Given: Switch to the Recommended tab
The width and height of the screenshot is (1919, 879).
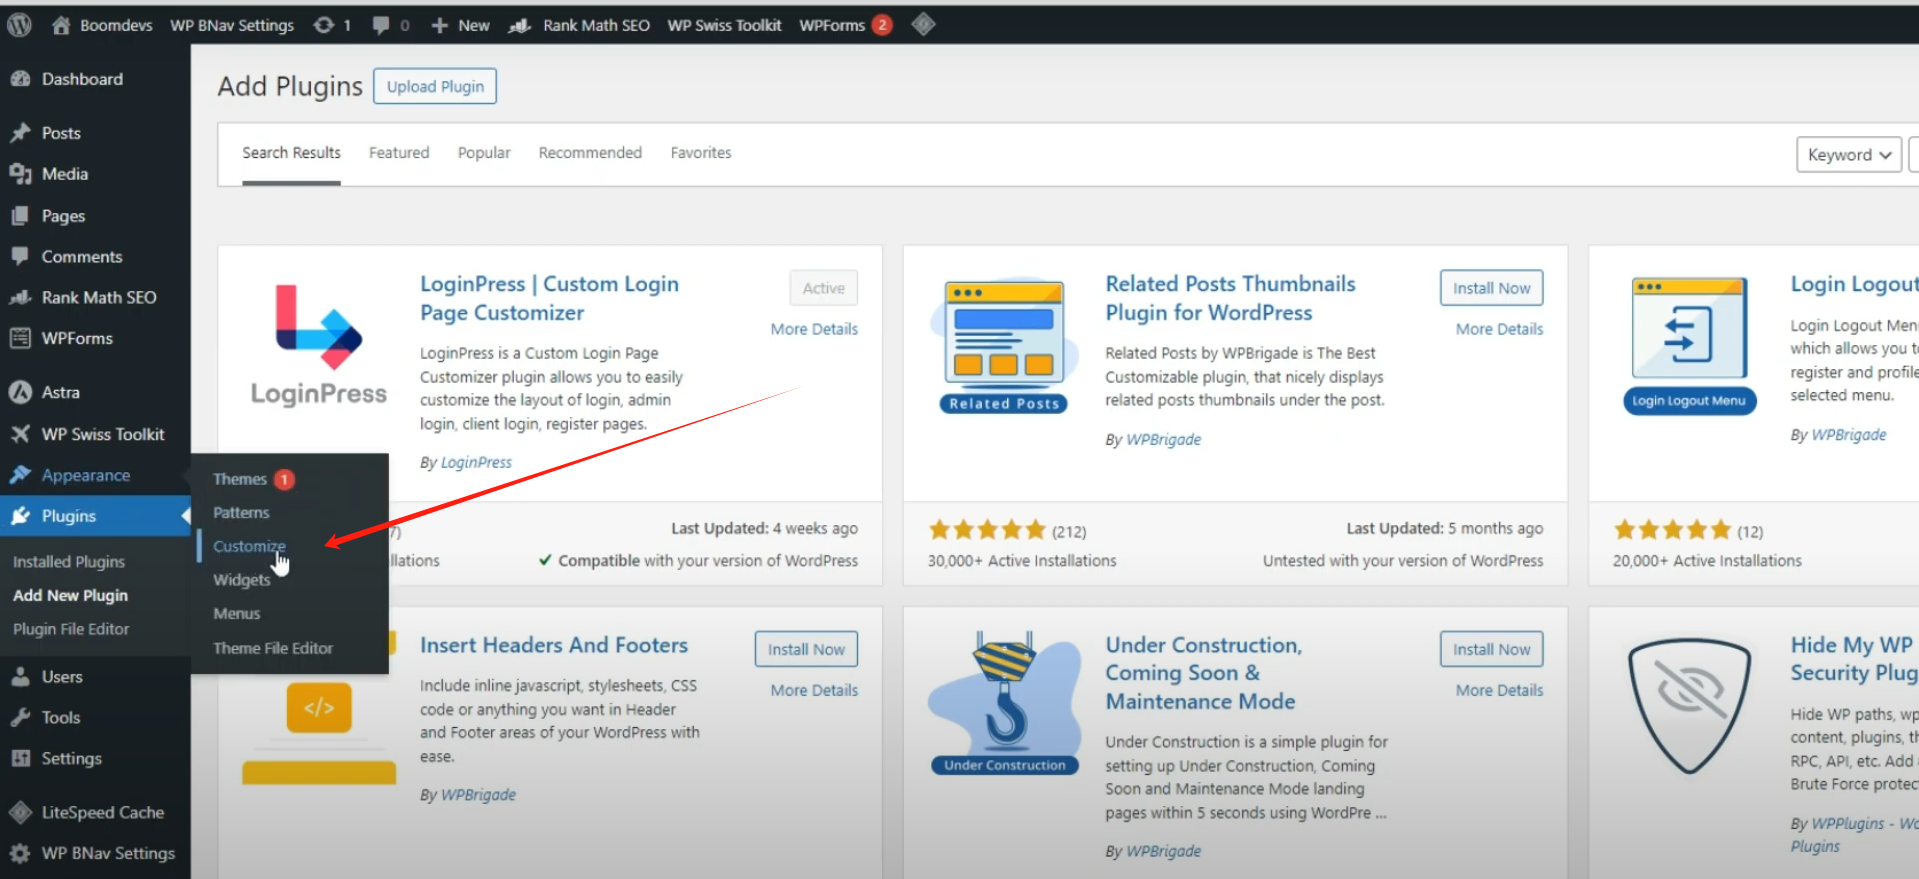Looking at the screenshot, I should [590, 153].
